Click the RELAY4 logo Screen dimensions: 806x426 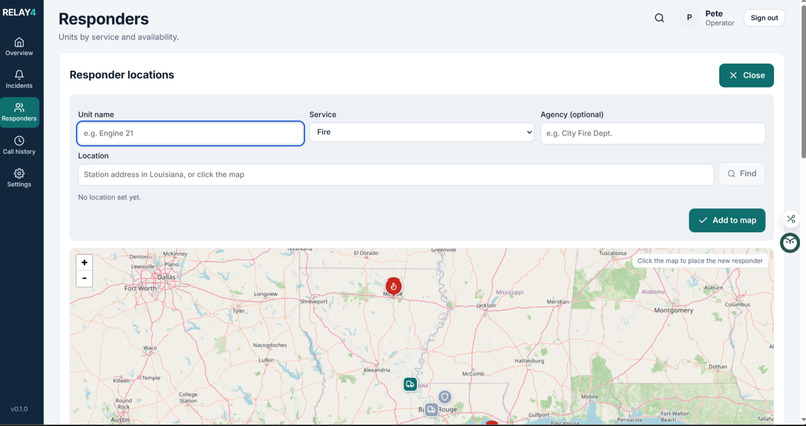click(19, 12)
